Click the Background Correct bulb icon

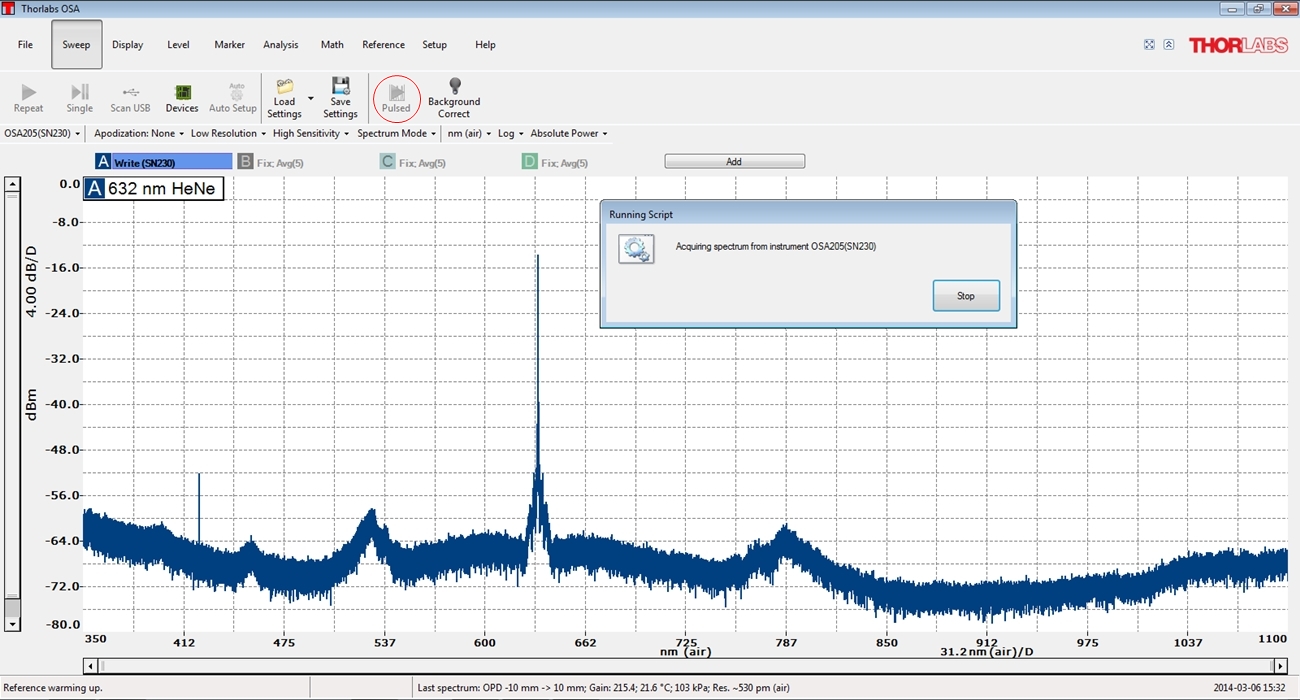click(454, 87)
